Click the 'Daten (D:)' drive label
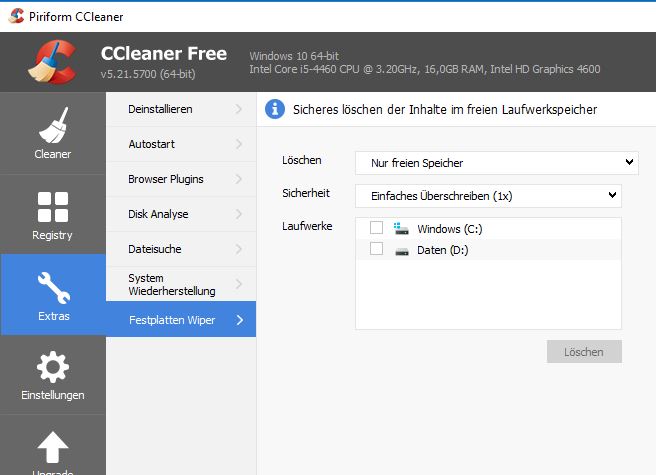This screenshot has width=656, height=475. pos(443,250)
